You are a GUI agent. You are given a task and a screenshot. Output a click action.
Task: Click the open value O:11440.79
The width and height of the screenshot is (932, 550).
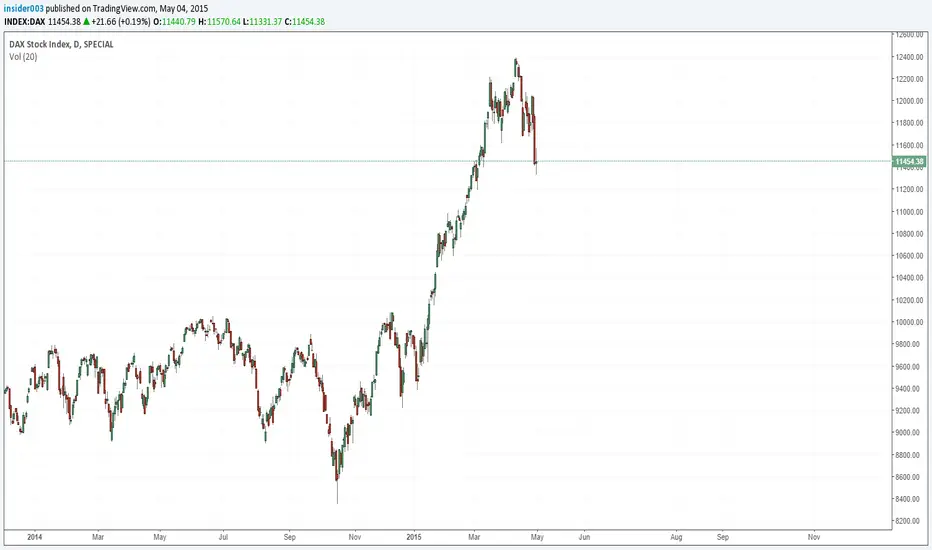coord(175,22)
